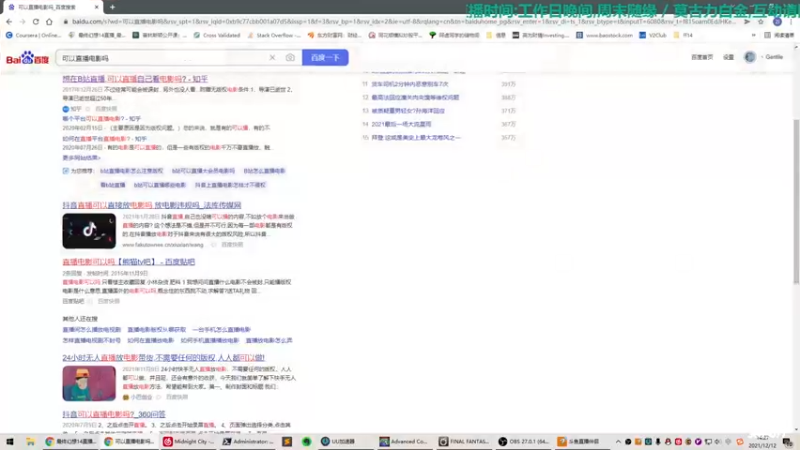
Task: Open hot search item number 13
Action: click(408, 111)
